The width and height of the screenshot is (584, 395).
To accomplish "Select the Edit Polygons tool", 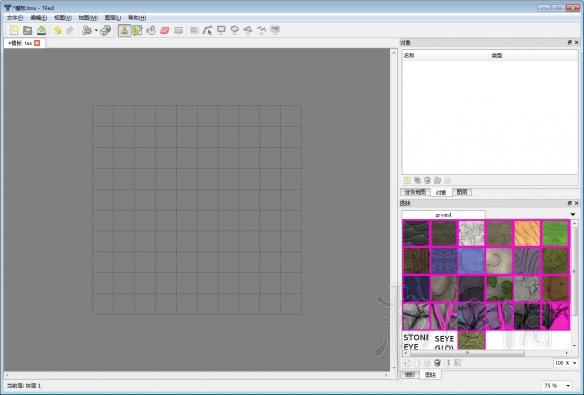I will click(207, 31).
